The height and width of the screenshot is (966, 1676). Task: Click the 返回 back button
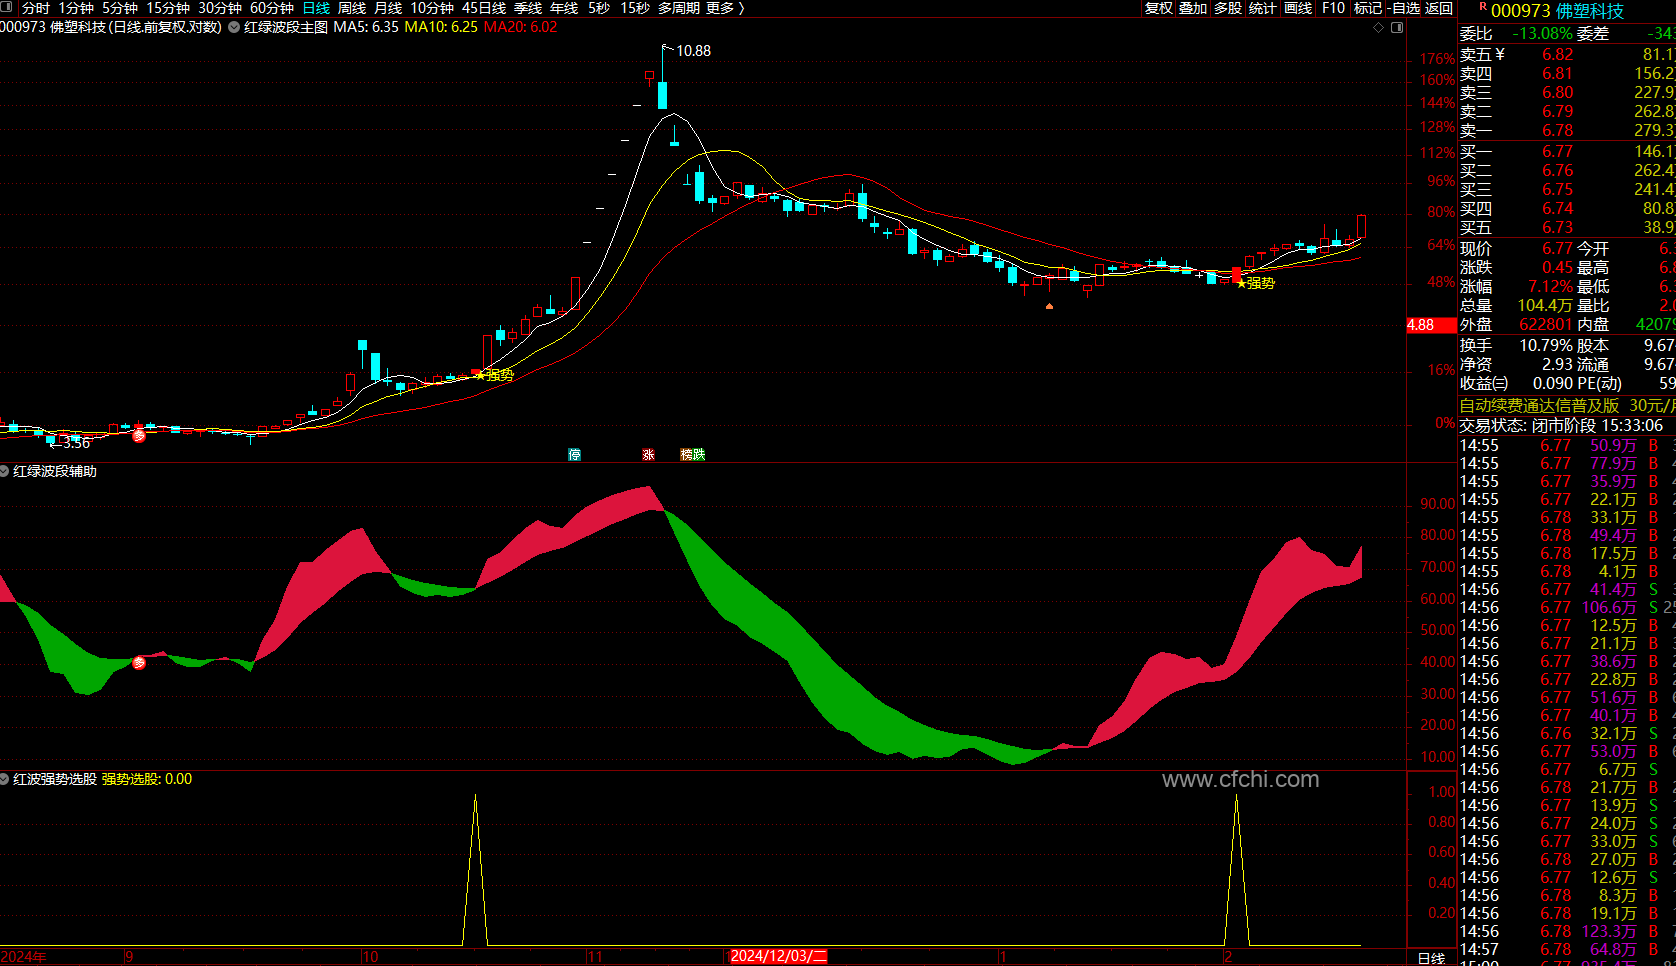tap(1439, 8)
